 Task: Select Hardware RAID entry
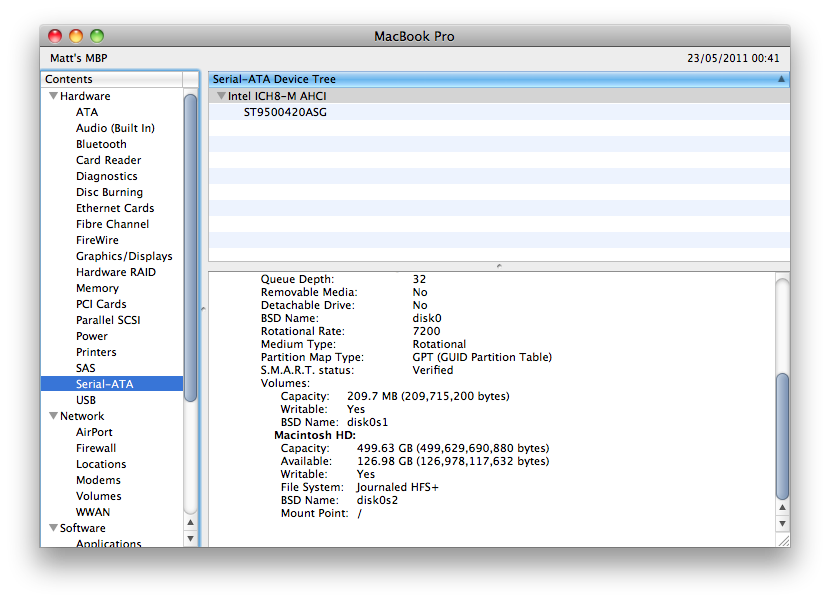point(116,272)
